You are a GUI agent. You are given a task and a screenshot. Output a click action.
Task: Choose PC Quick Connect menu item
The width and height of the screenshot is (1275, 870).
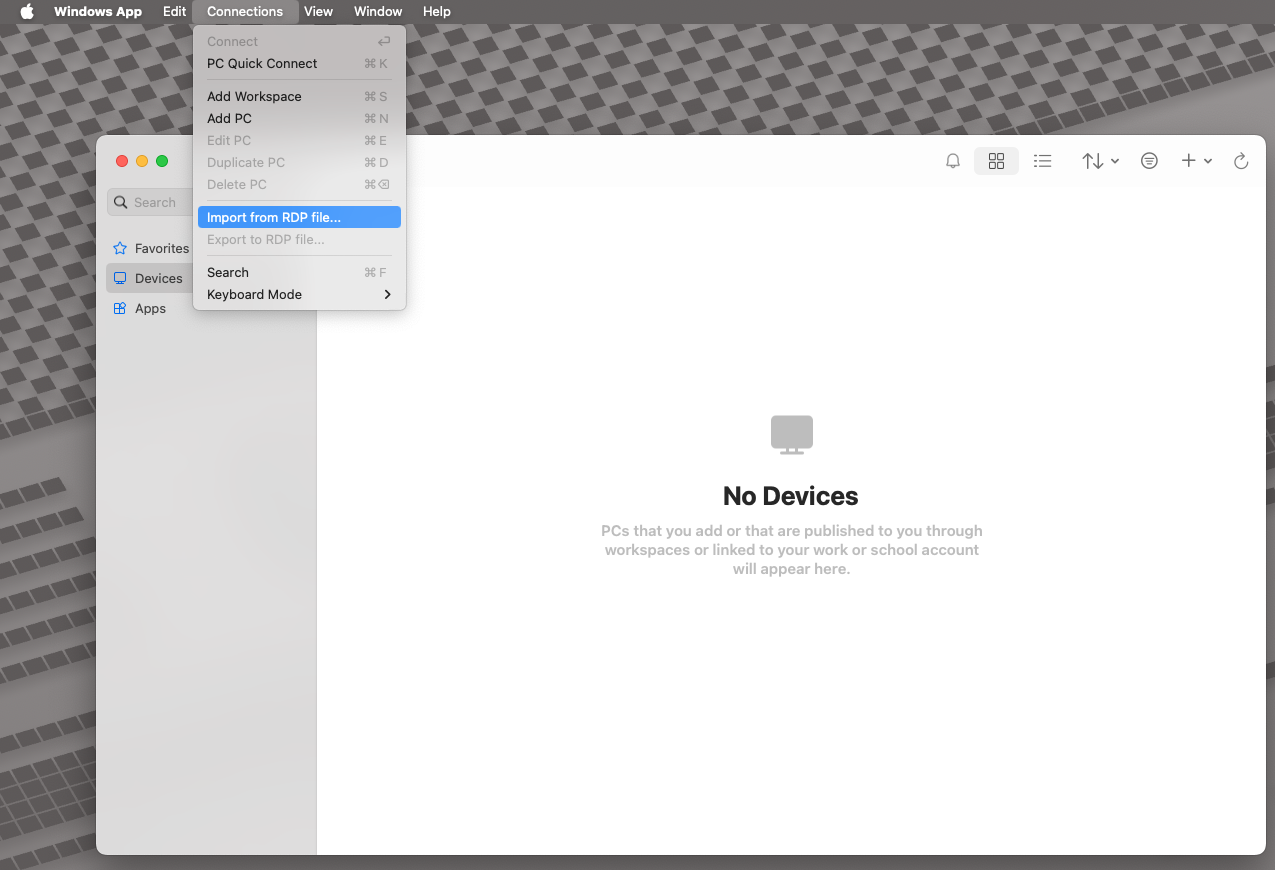coord(299,63)
